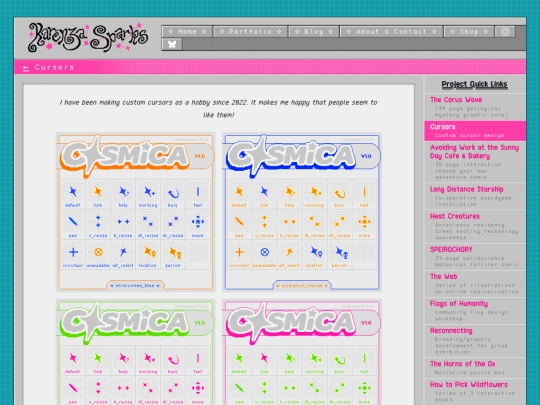Image resolution: width=540 pixels, height=405 pixels.
Task: Click the intro text about making custom cursors
Action: [218, 108]
